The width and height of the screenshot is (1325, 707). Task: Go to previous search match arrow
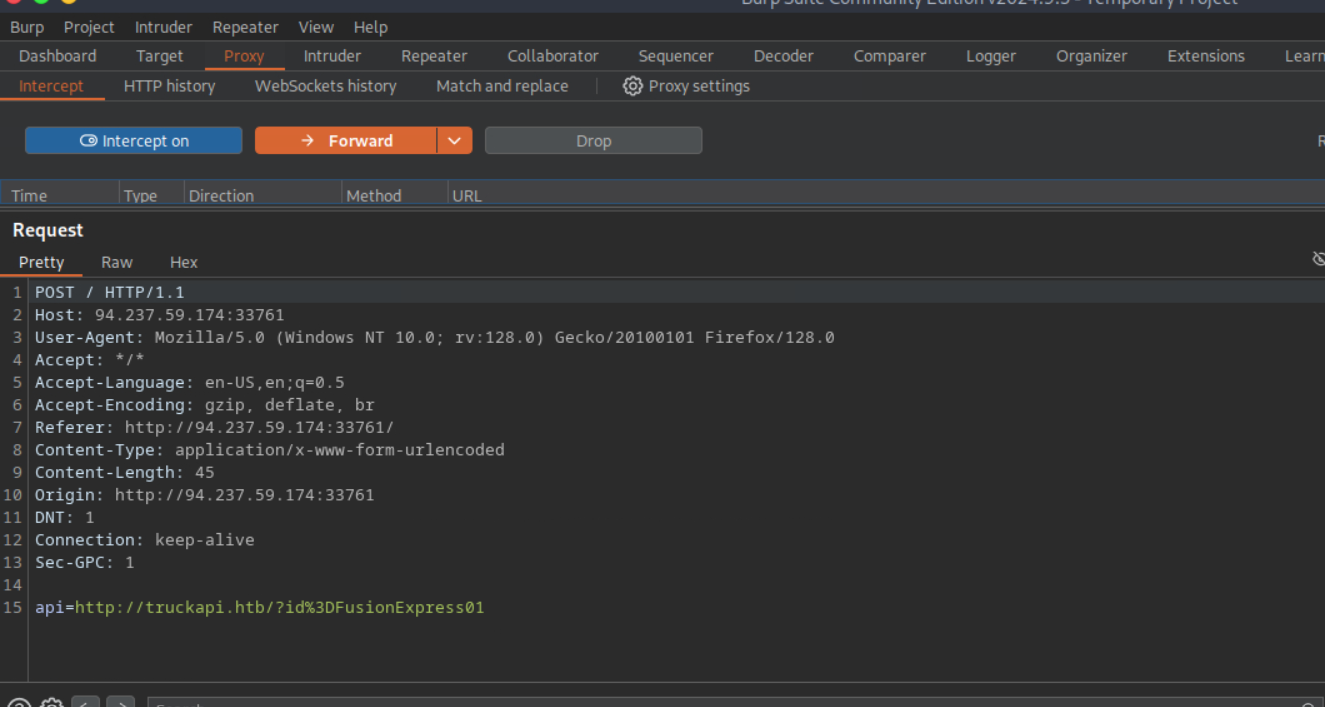86,703
